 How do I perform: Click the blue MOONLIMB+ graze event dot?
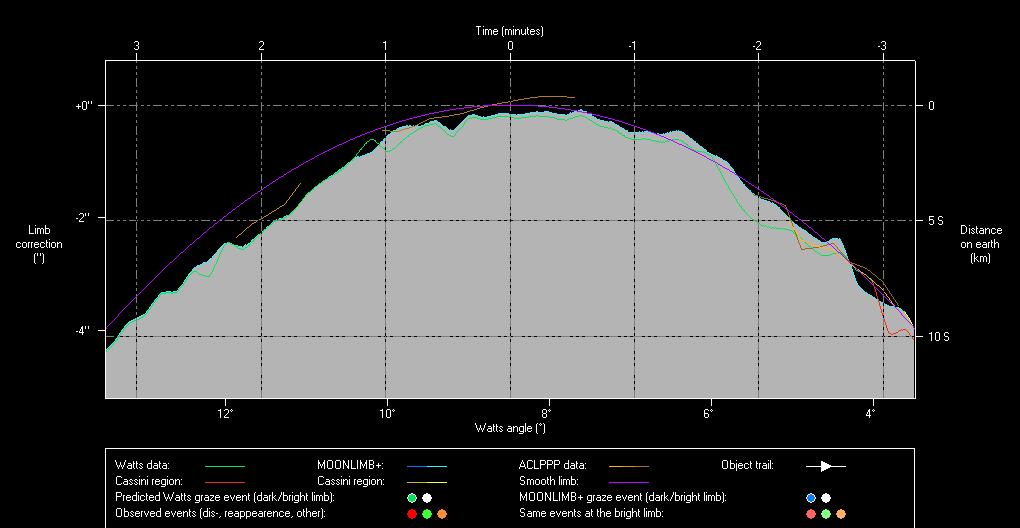tap(810, 497)
